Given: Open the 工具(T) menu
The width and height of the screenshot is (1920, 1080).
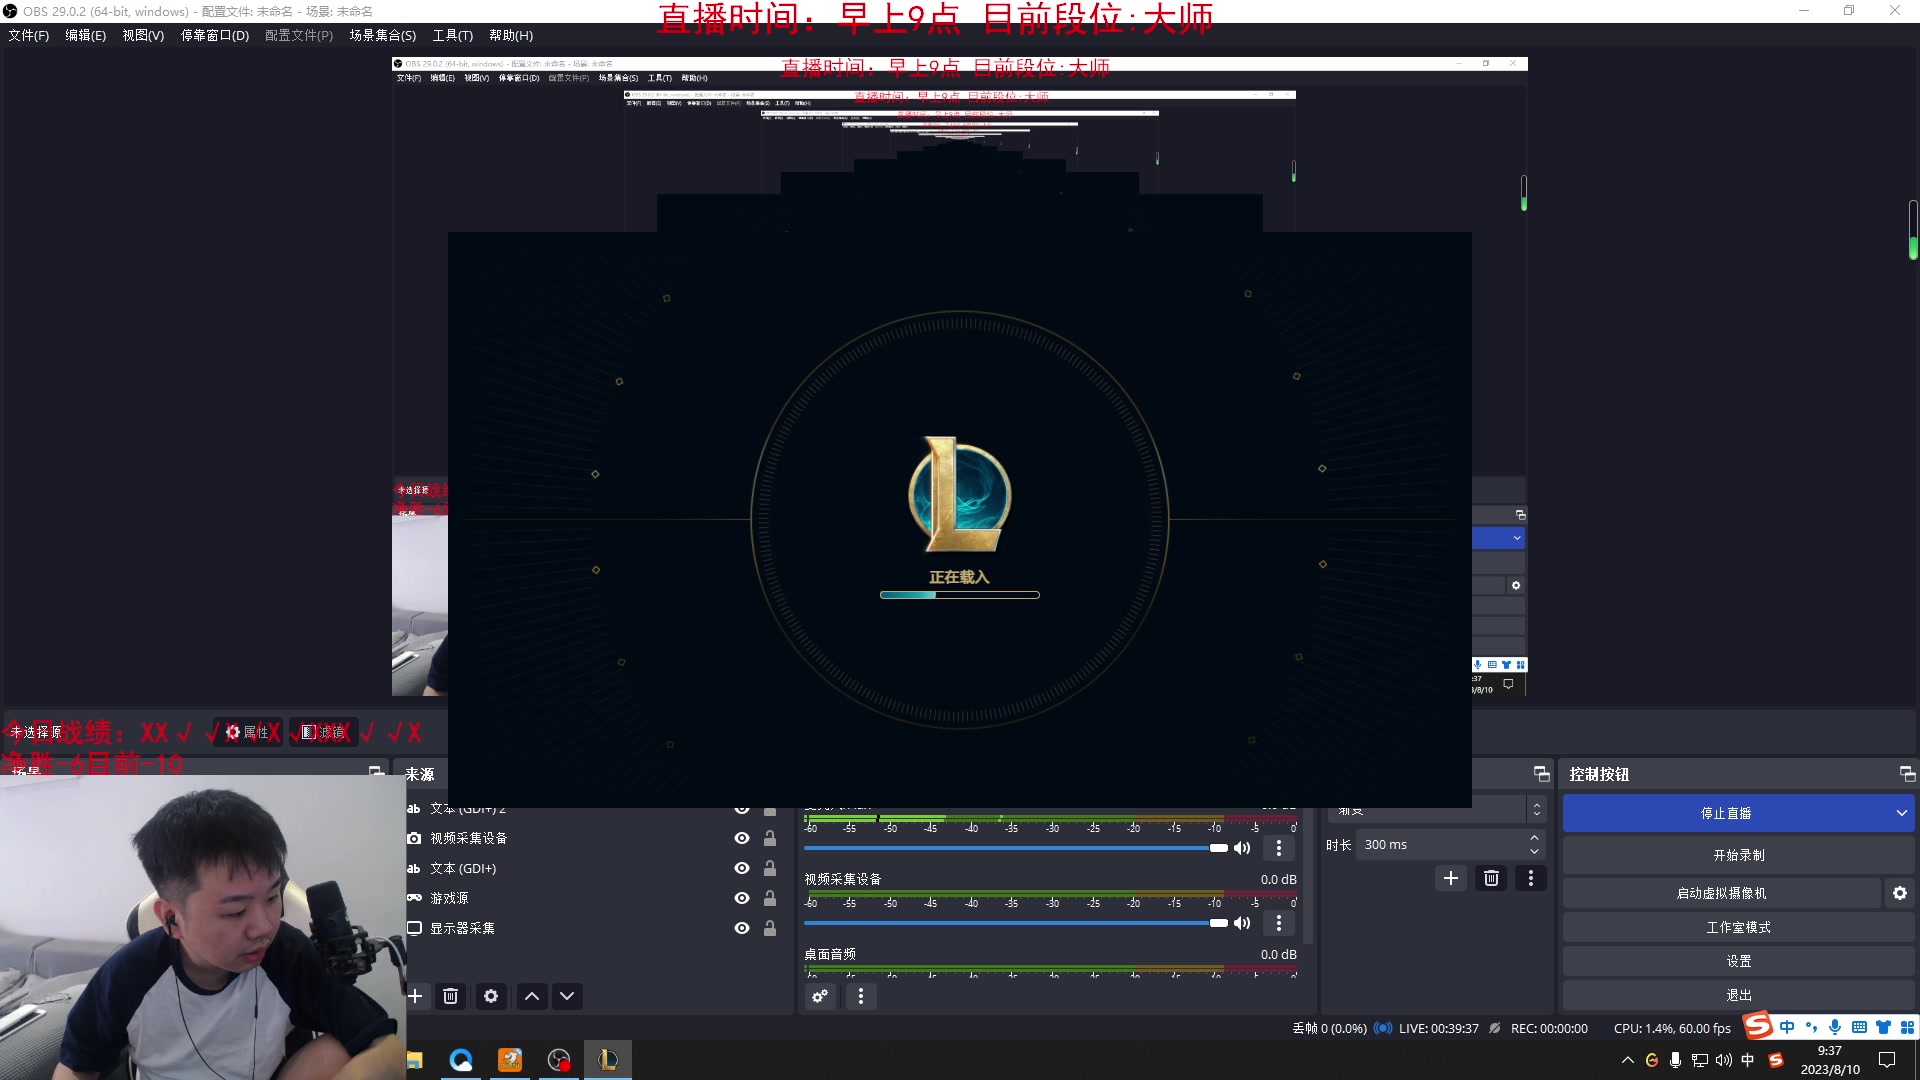Looking at the screenshot, I should pos(453,35).
